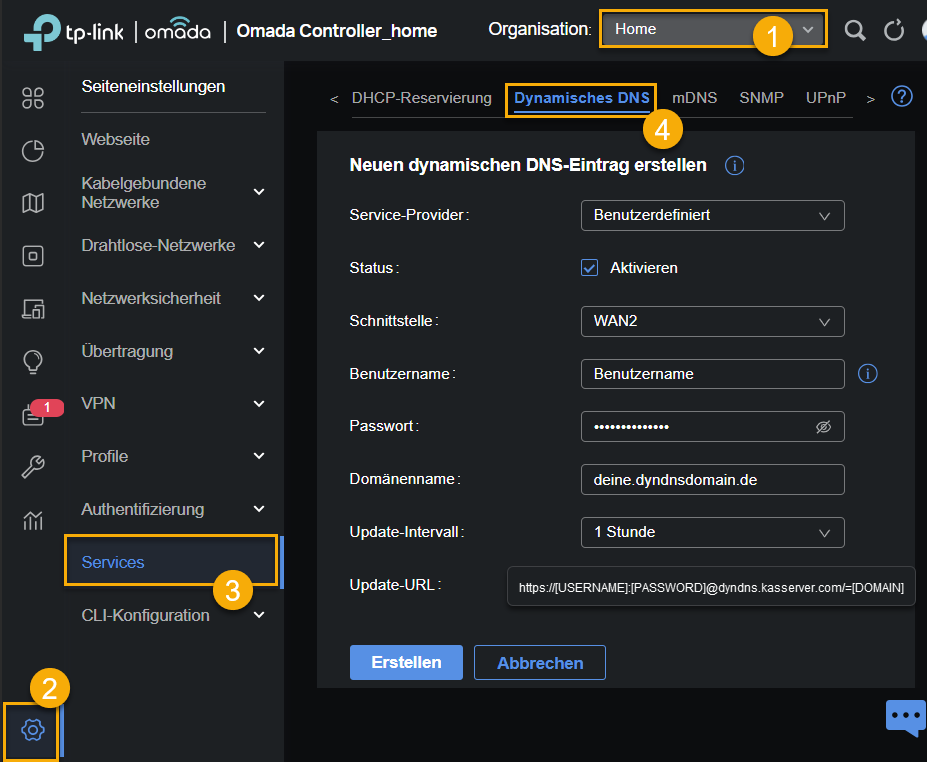The width and height of the screenshot is (927, 762).
Task: Open the Insights lightbulb icon
Action: (33, 361)
